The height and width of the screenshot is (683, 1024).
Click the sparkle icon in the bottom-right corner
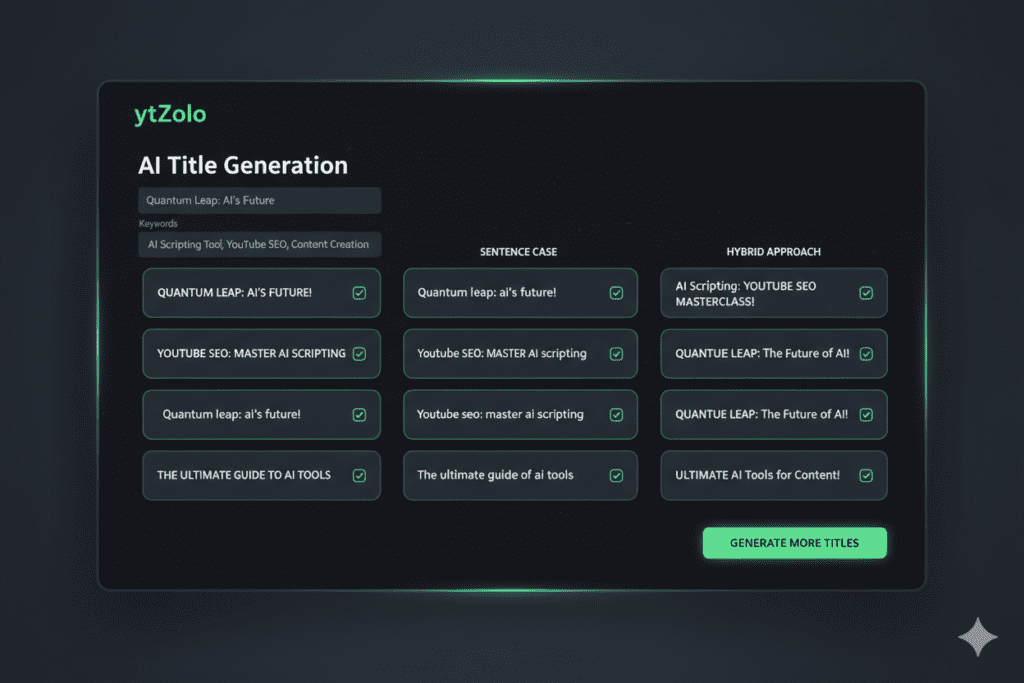point(976,636)
